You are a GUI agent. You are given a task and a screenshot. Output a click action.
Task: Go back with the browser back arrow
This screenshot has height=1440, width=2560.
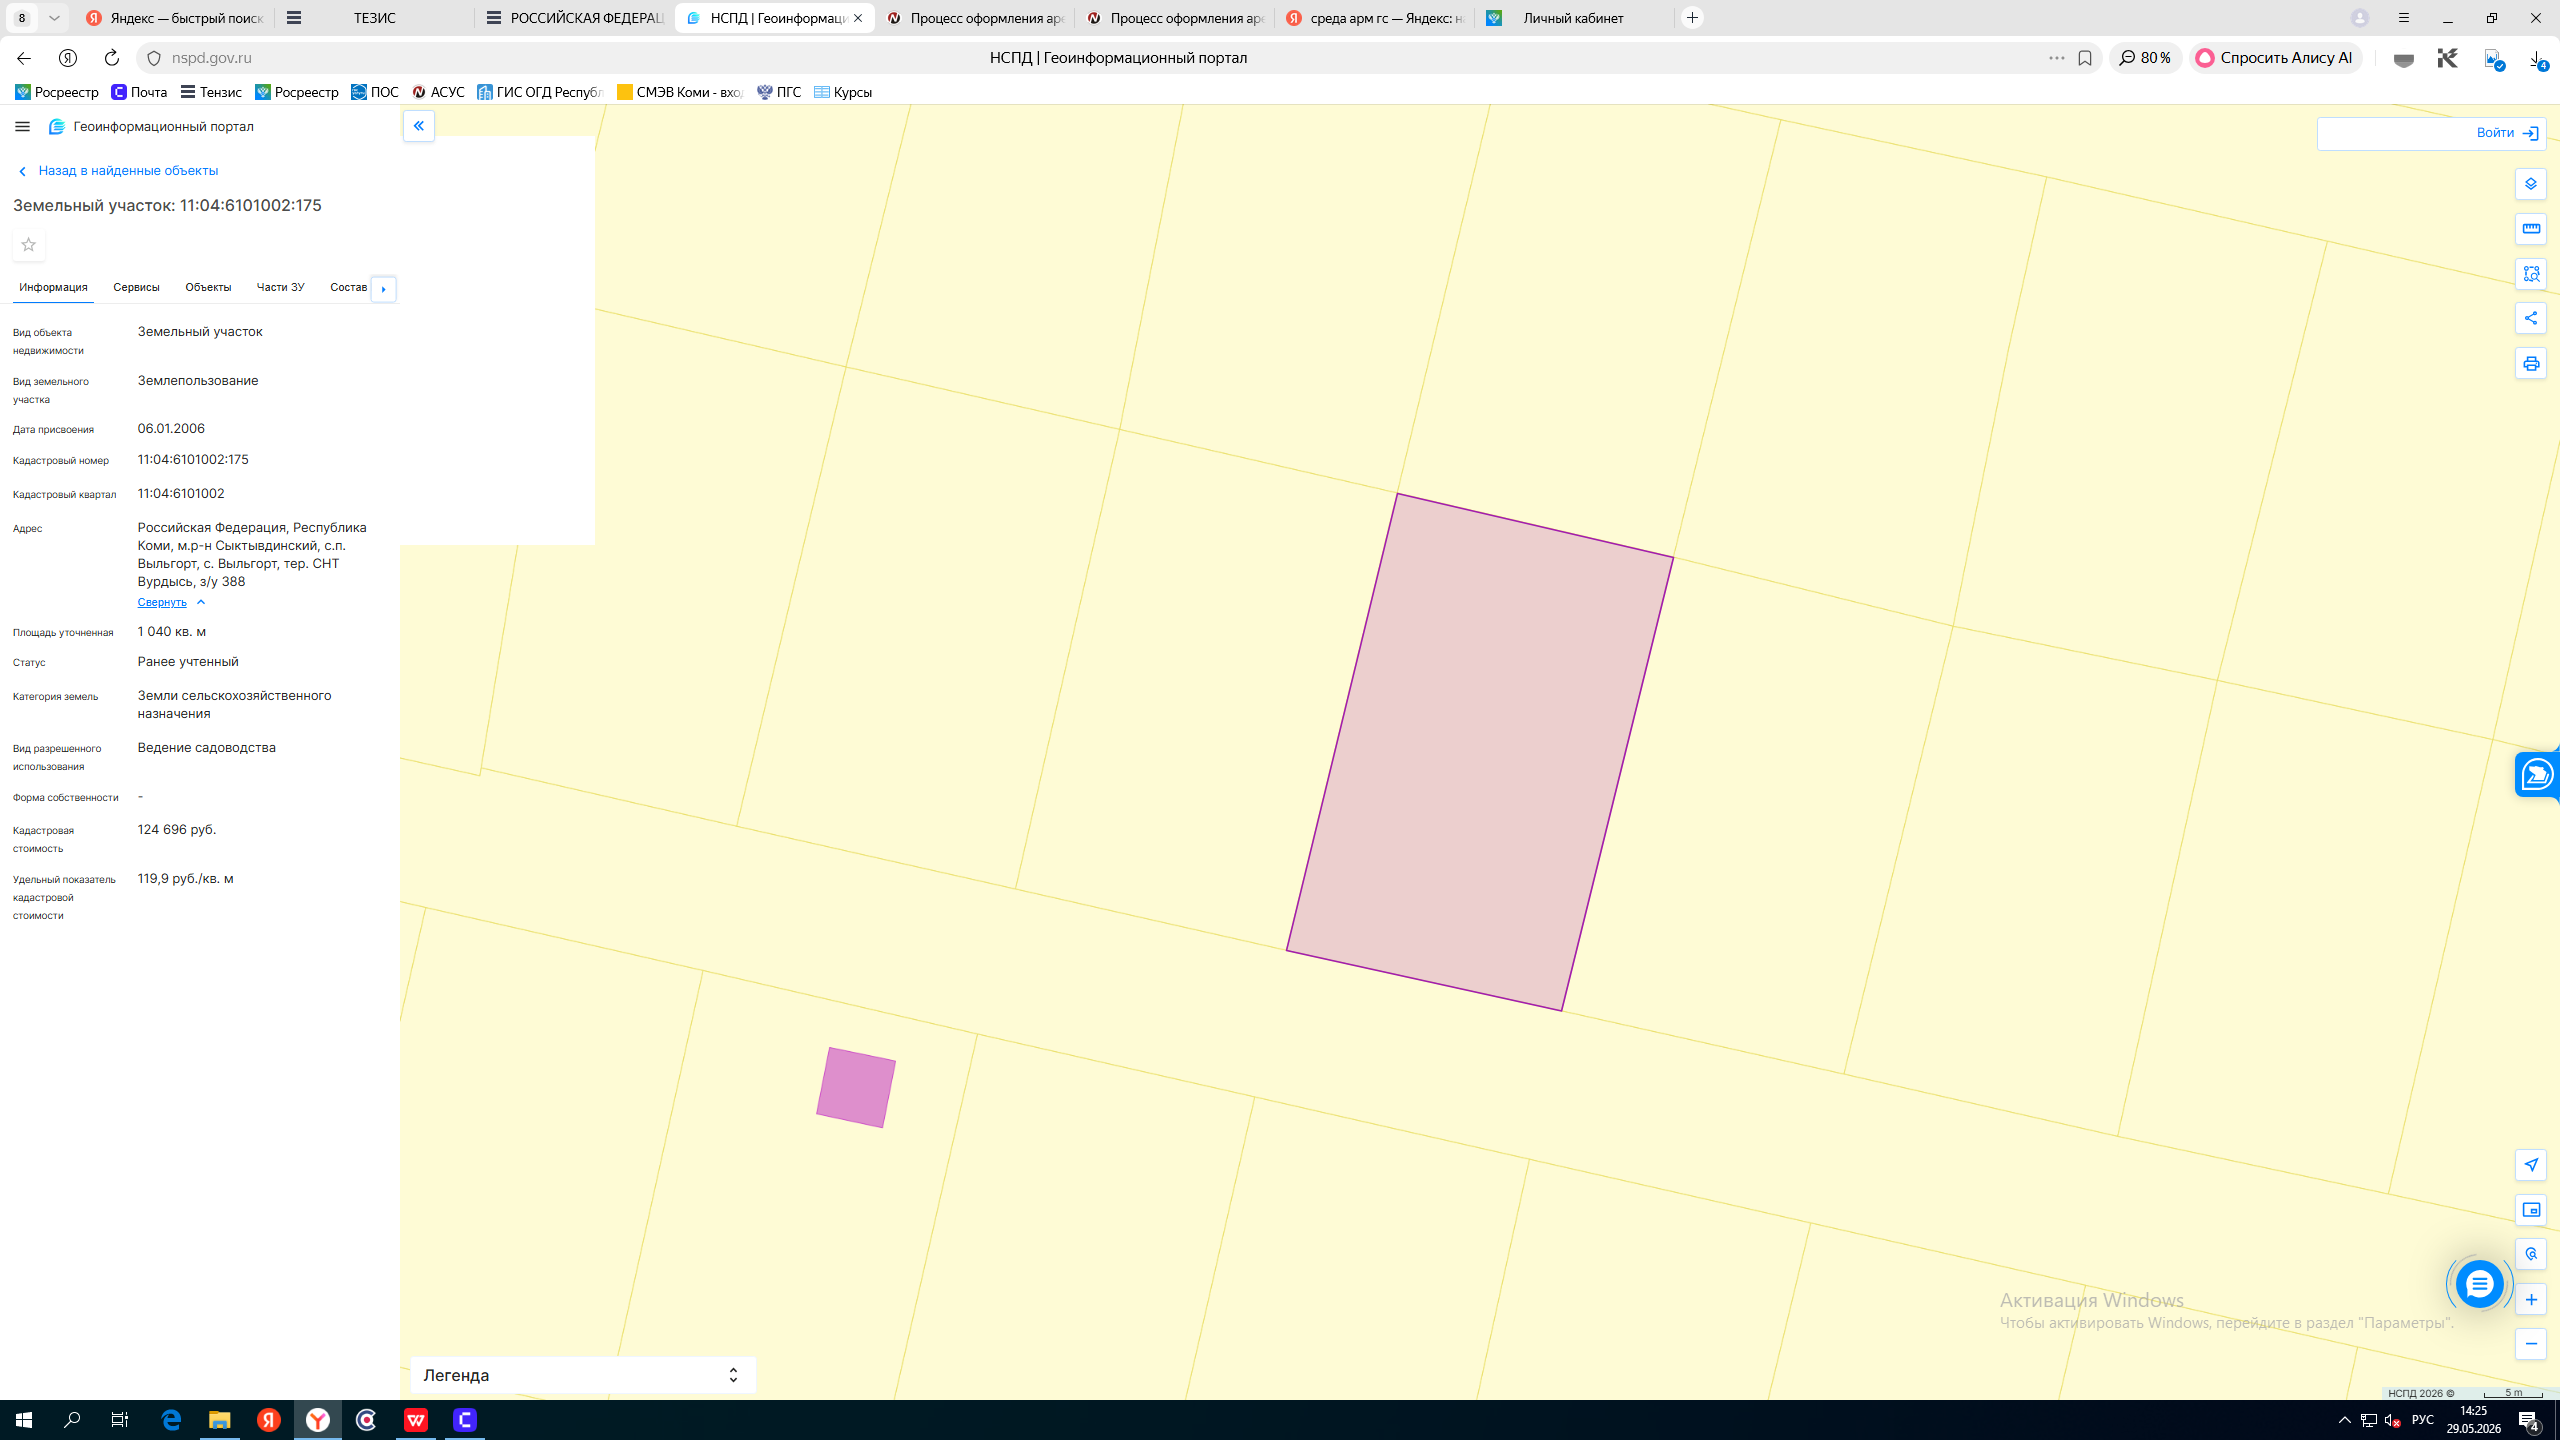[24, 58]
